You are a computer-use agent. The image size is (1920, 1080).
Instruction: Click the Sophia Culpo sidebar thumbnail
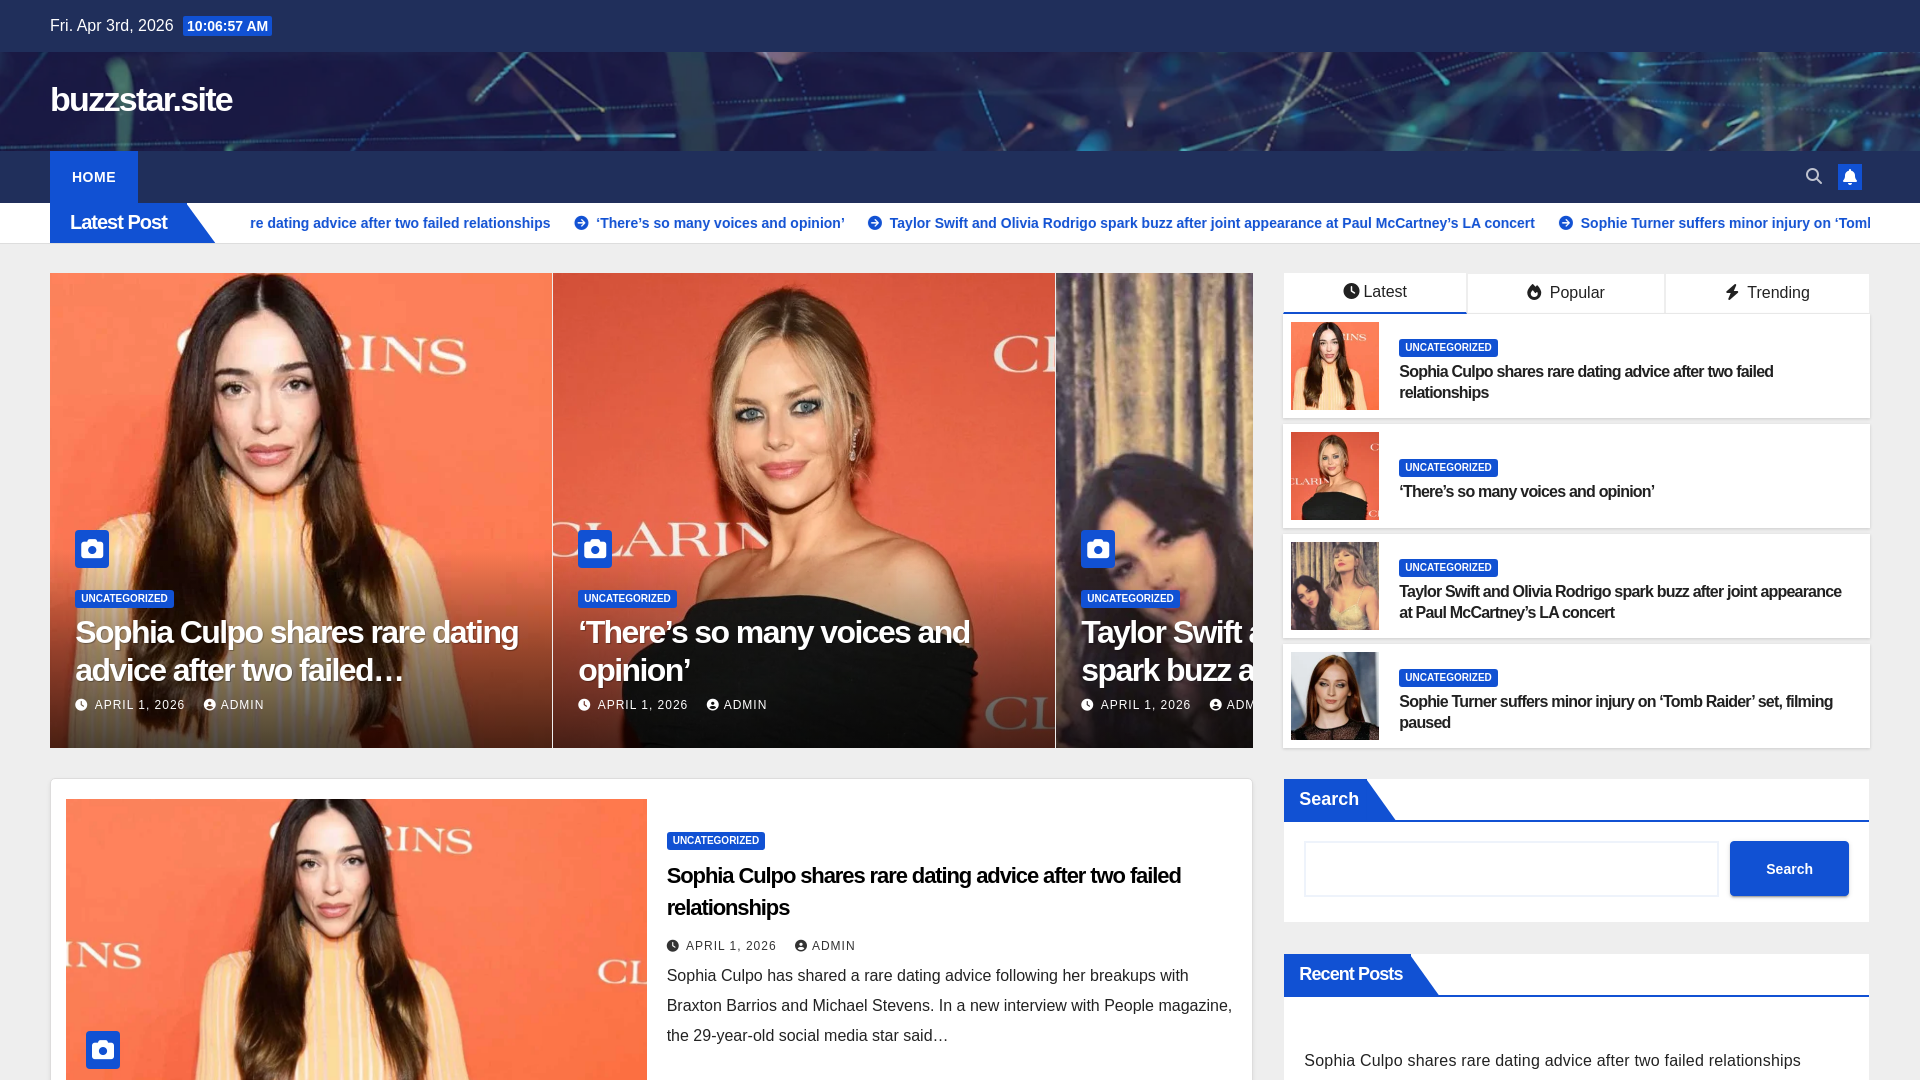(x=1335, y=366)
